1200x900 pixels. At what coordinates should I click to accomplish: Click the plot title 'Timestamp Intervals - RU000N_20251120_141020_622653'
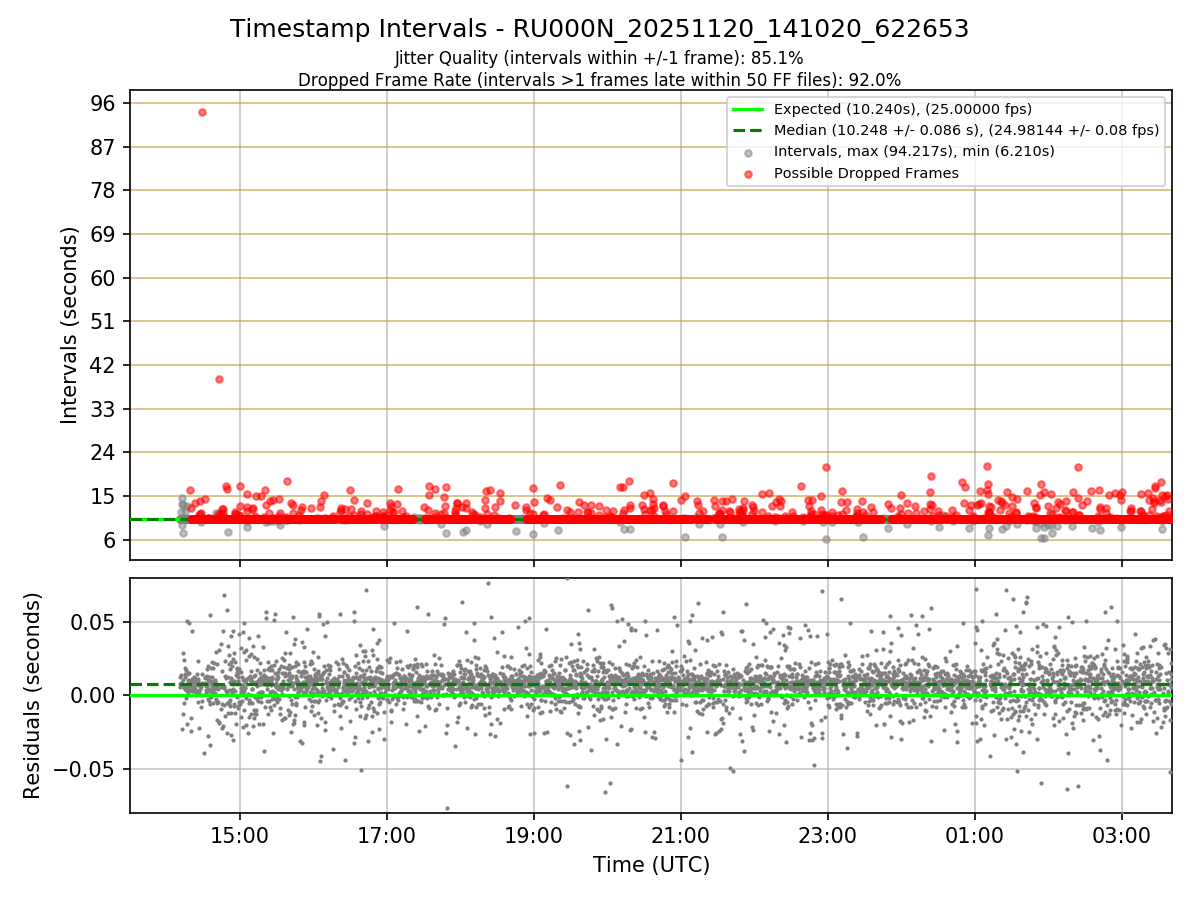tap(599, 29)
